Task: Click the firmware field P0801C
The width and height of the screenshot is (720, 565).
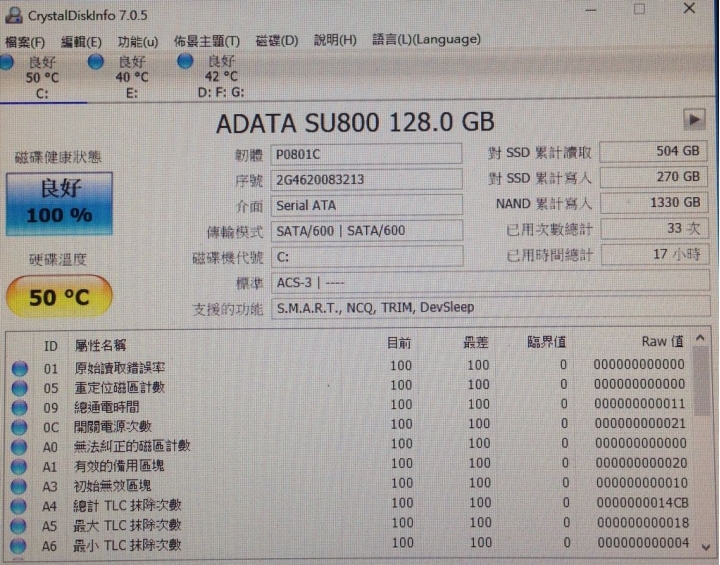Action: coord(366,154)
